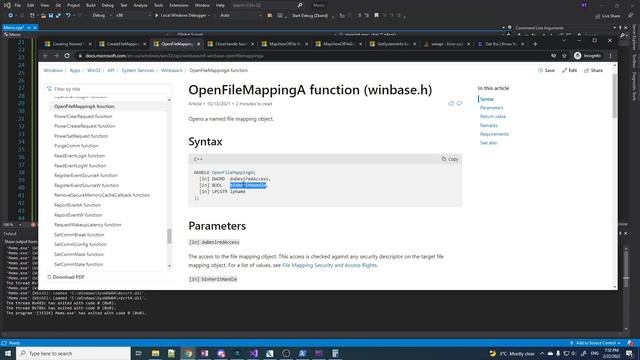Click the comment feedback icon
Viewport: 640px width, 360px height.
[460, 104]
